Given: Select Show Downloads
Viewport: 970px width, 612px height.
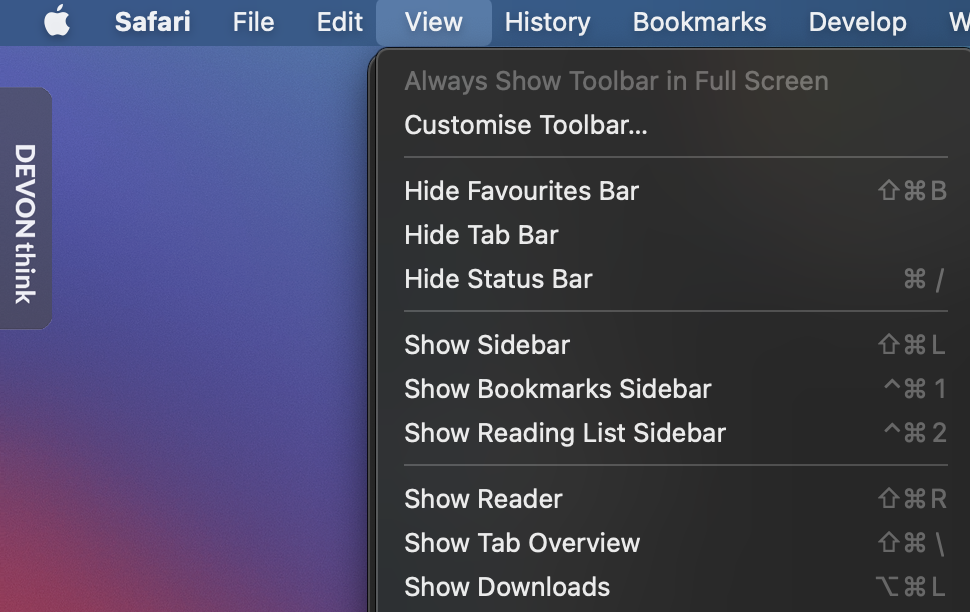Looking at the screenshot, I should (x=676, y=587).
